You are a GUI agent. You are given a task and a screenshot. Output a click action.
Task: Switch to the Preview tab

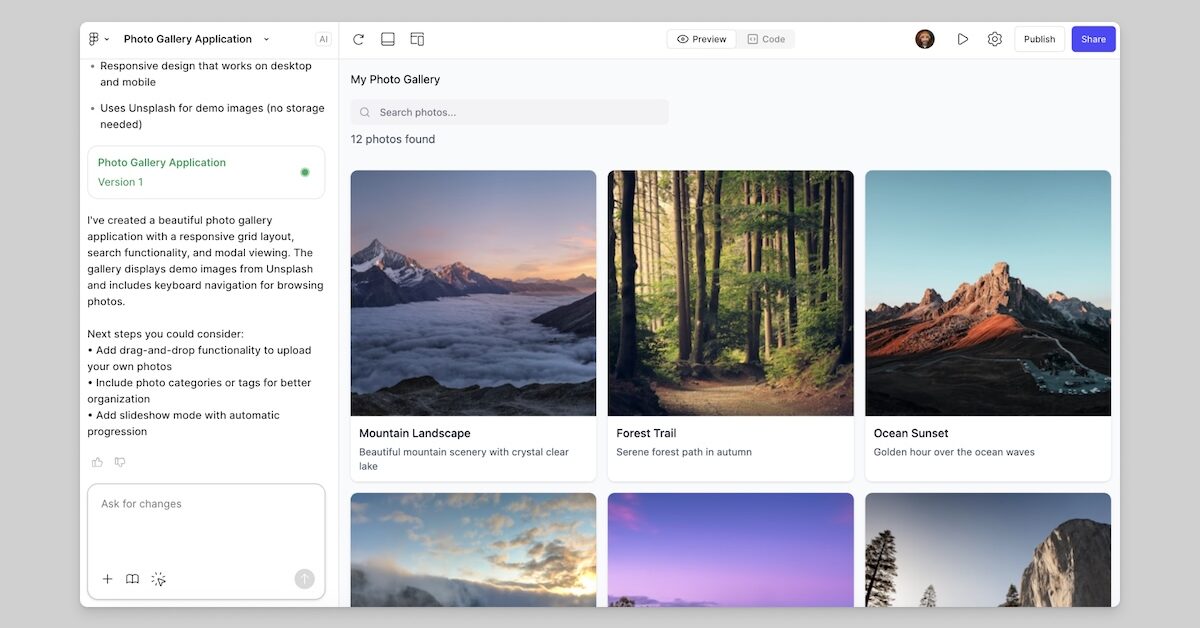tap(701, 38)
